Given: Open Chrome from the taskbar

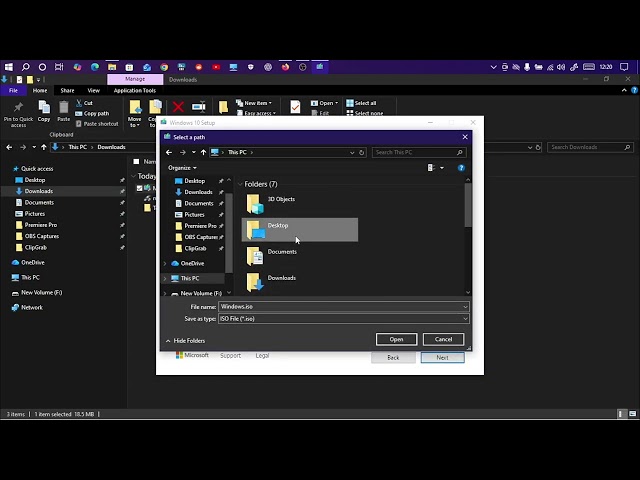Looking at the screenshot, I should point(164,67).
